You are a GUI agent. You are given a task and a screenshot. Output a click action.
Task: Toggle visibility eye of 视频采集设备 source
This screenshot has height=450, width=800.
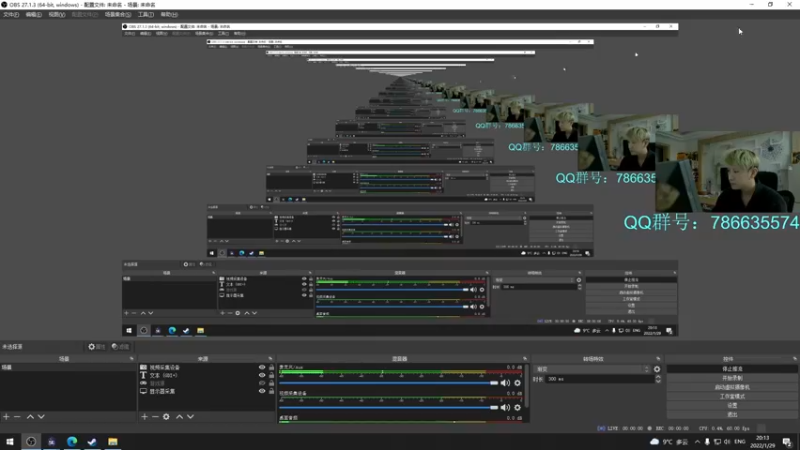[x=262, y=367]
